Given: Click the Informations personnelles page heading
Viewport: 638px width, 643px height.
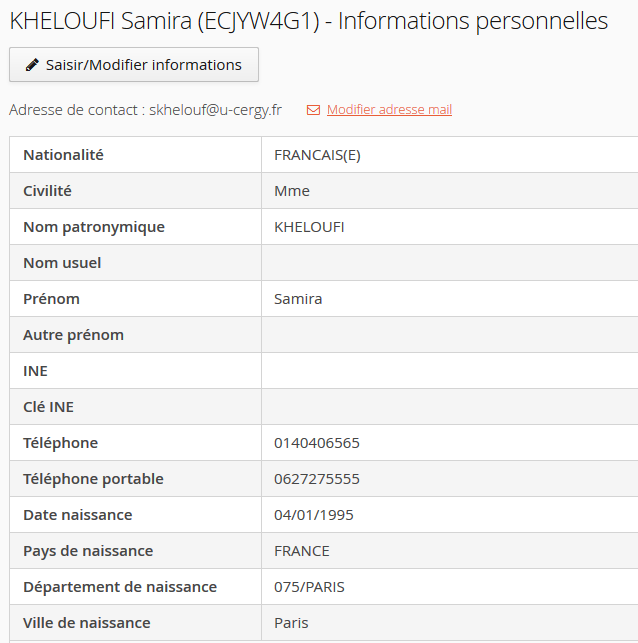Looking at the screenshot, I should [x=308, y=21].
